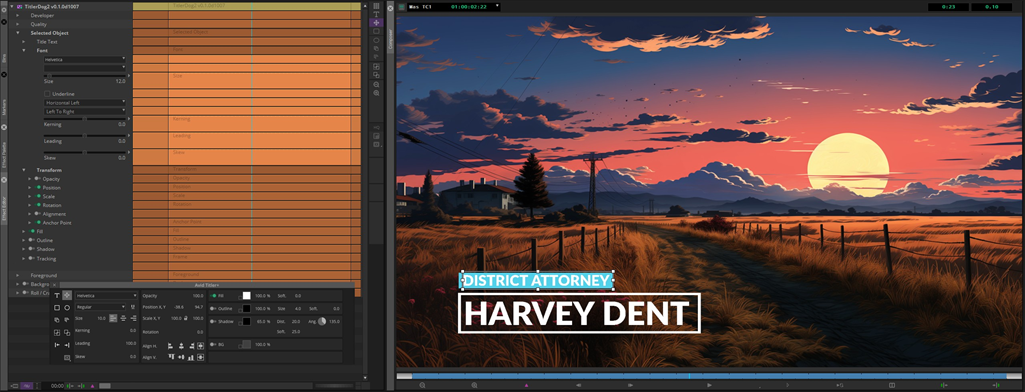Toggle Outline enable button in Titler+ panel
The height and width of the screenshot is (392, 1025).
pos(213,308)
